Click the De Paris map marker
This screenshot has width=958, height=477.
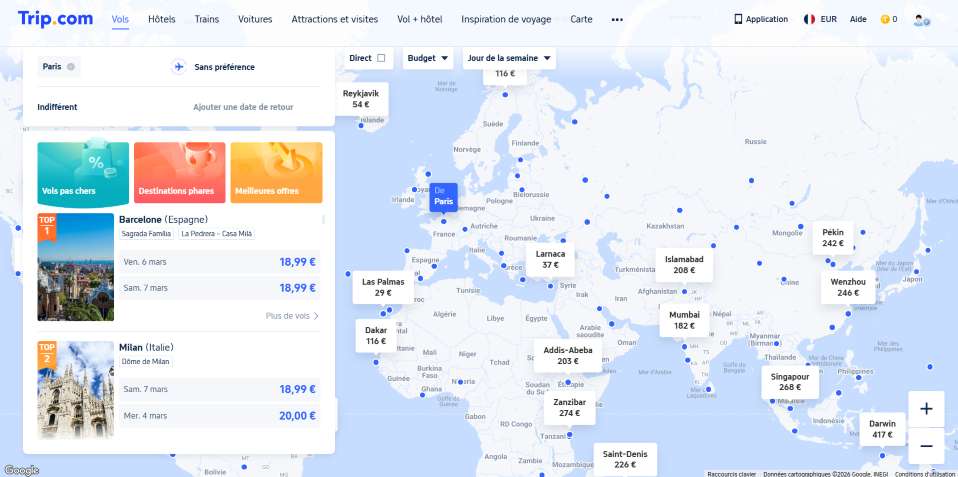pos(444,197)
